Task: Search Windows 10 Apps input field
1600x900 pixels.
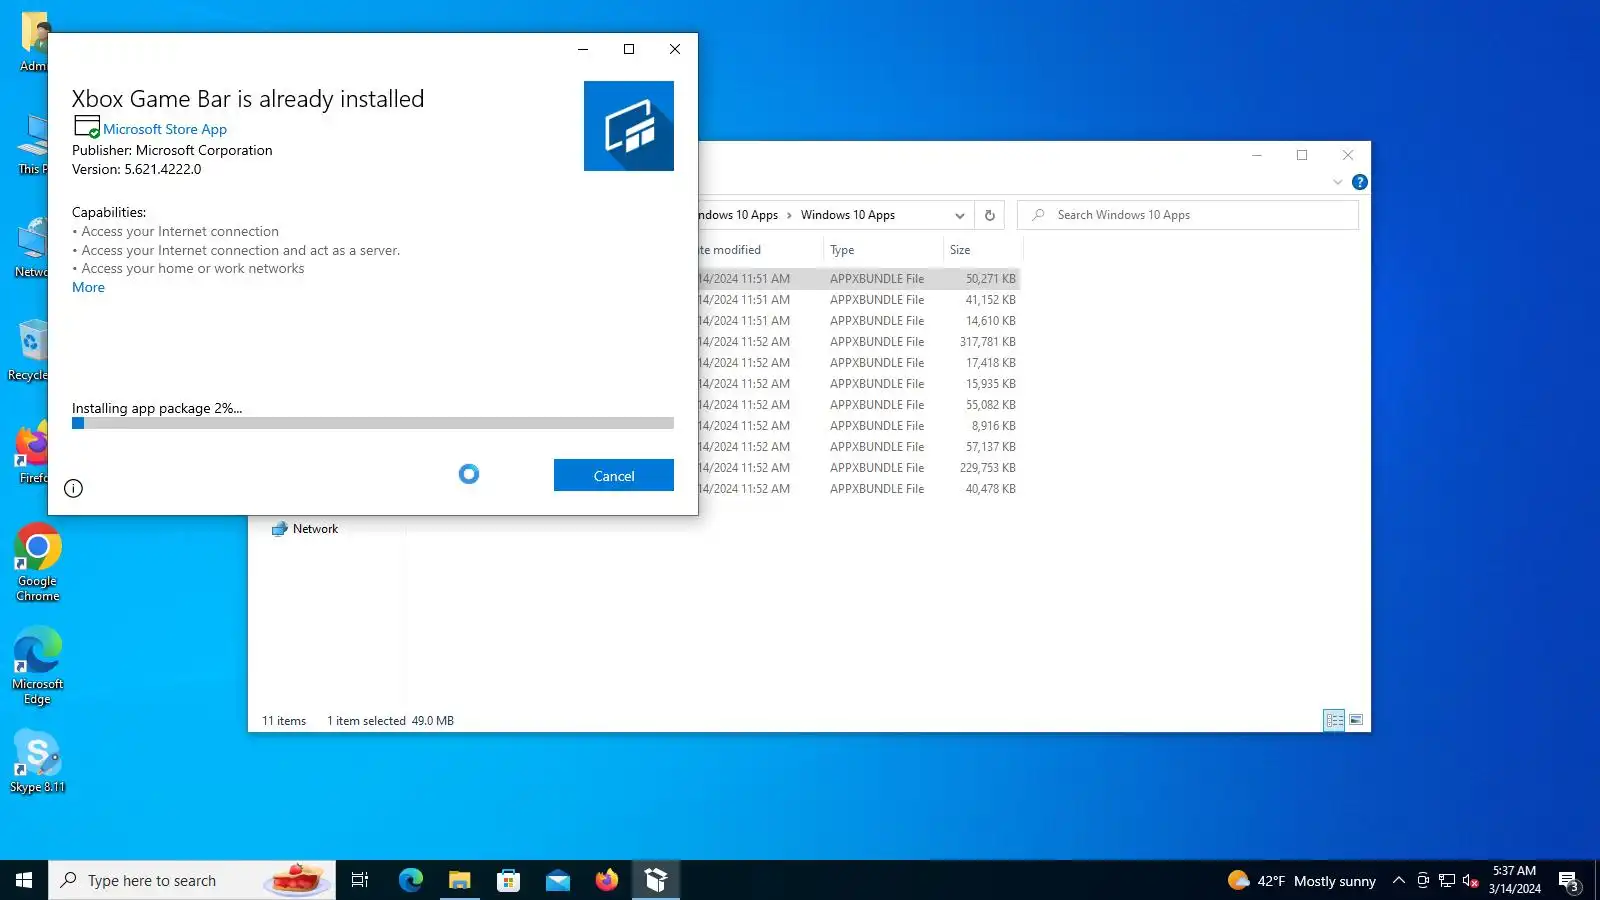Action: click(x=1188, y=215)
